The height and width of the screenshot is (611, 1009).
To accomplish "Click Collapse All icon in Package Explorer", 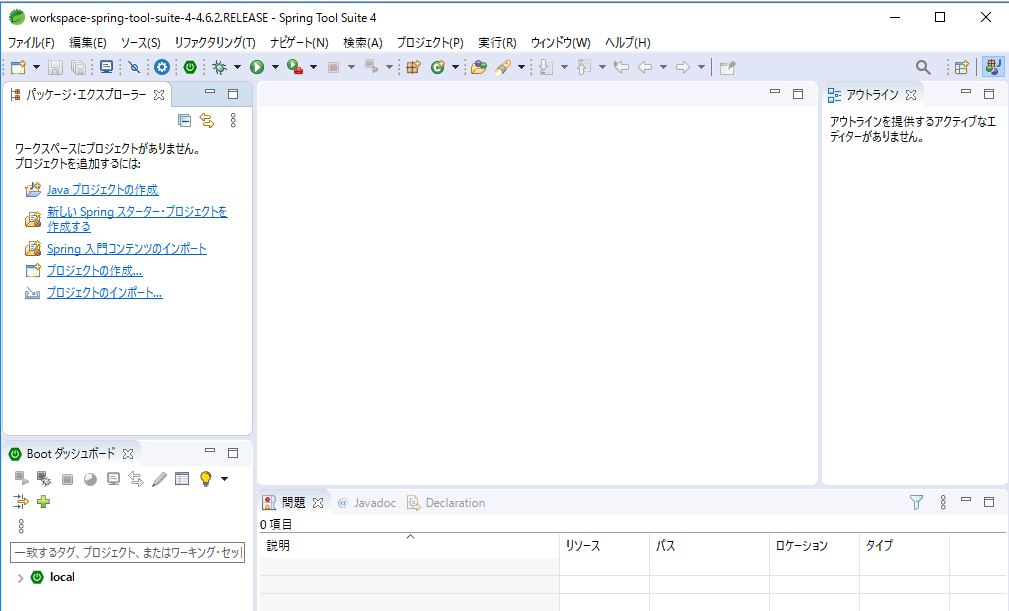I will 184,120.
